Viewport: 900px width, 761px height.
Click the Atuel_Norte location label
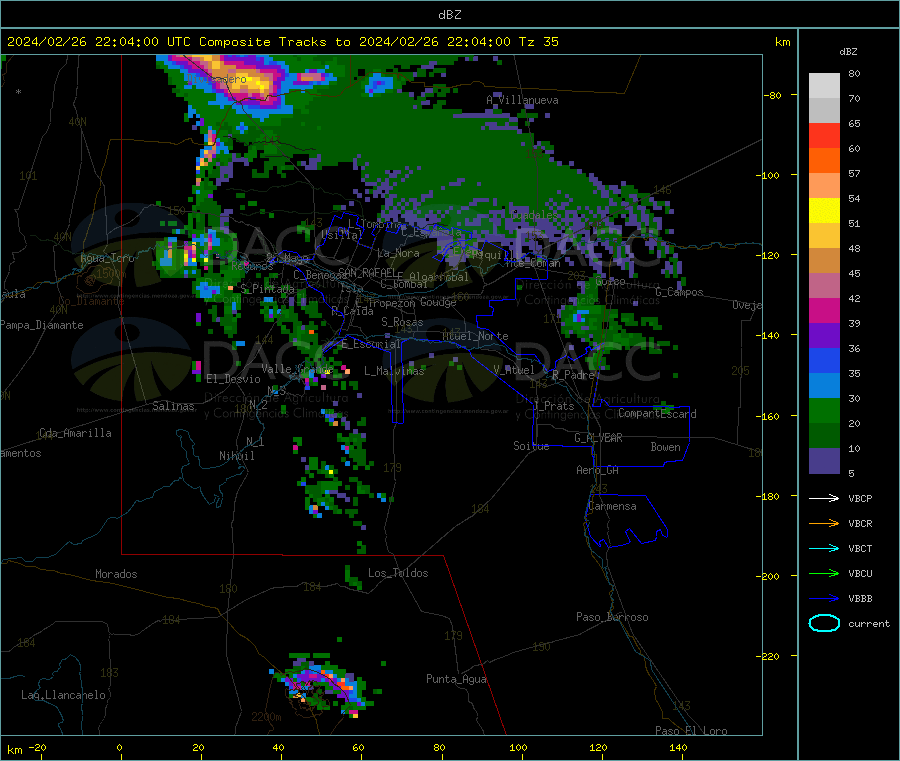click(x=475, y=336)
